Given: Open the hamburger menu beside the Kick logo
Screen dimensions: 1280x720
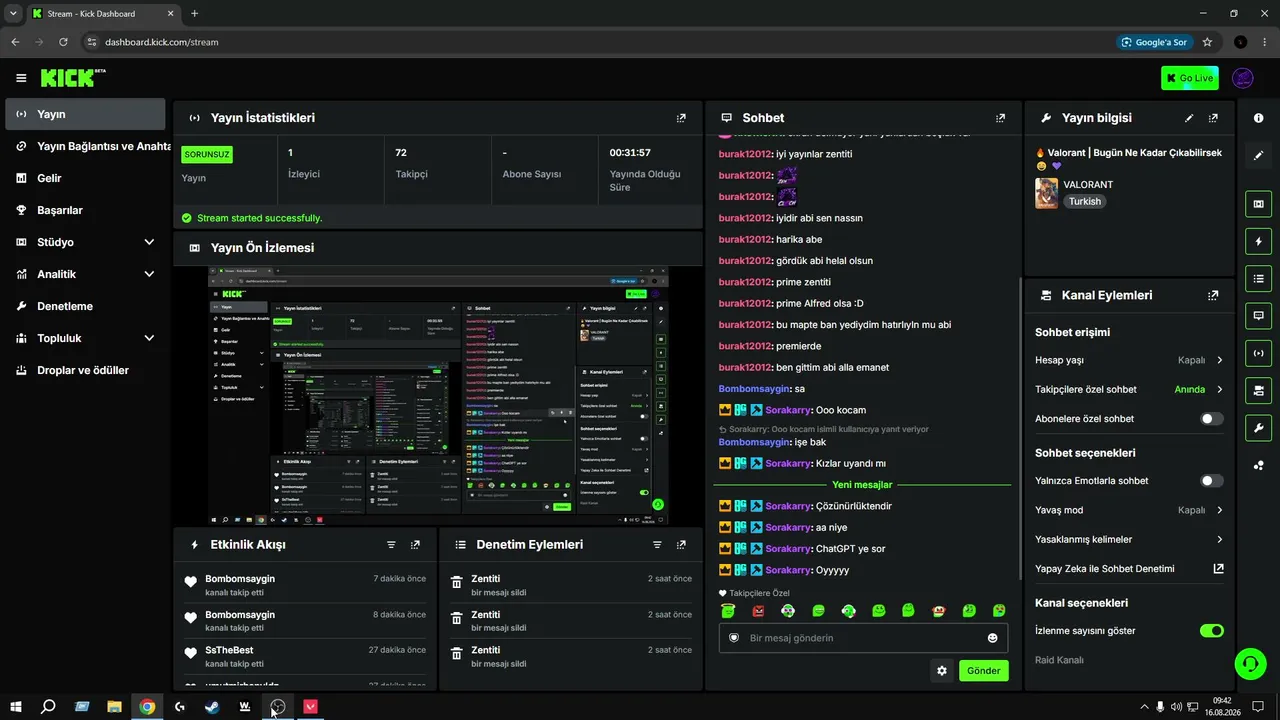Looking at the screenshot, I should (x=21, y=78).
